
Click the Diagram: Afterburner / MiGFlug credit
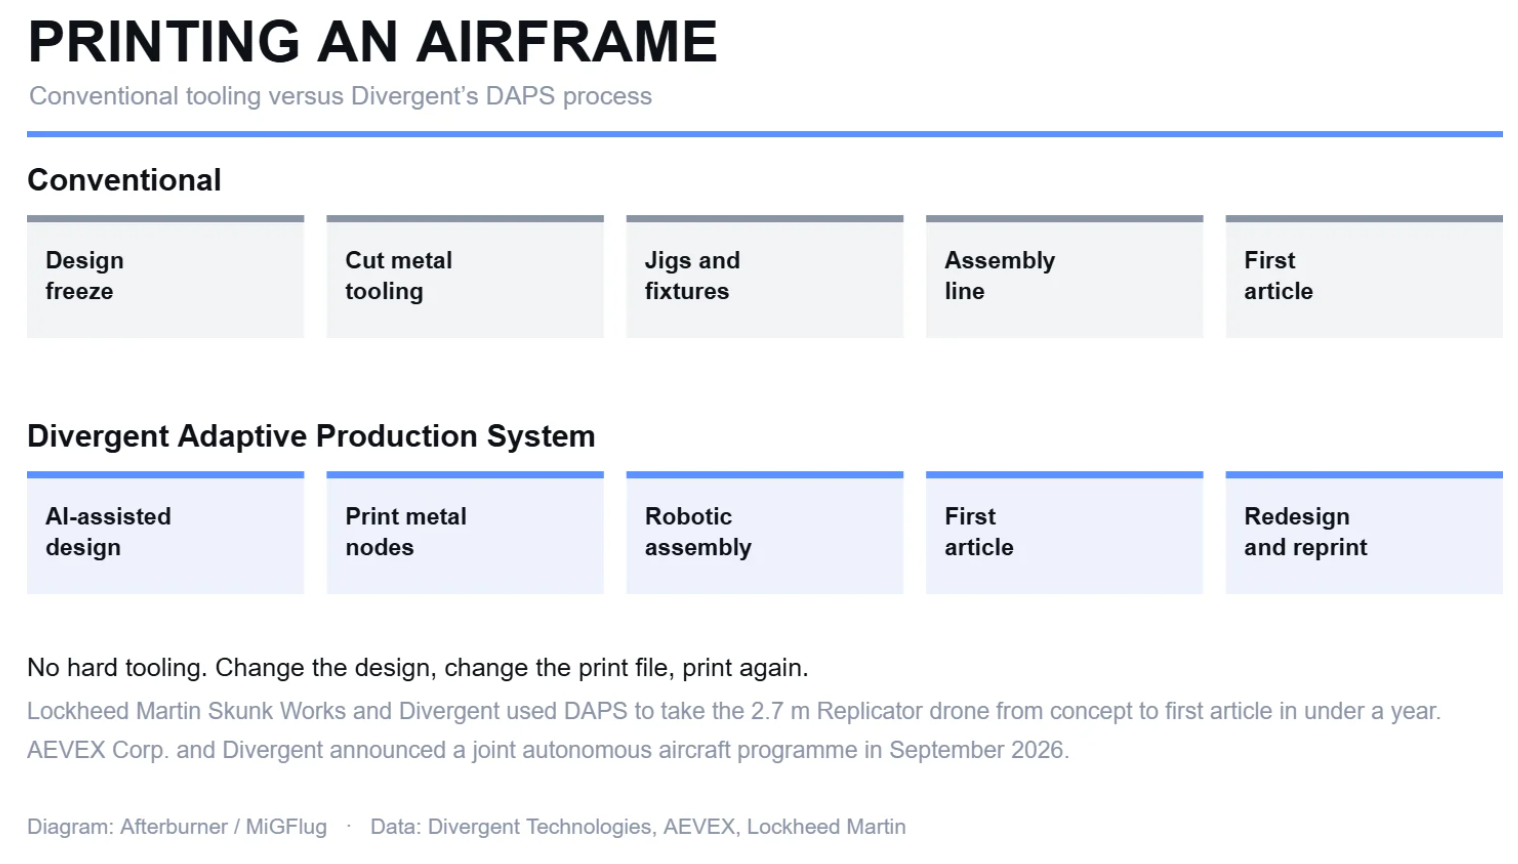pos(177,827)
